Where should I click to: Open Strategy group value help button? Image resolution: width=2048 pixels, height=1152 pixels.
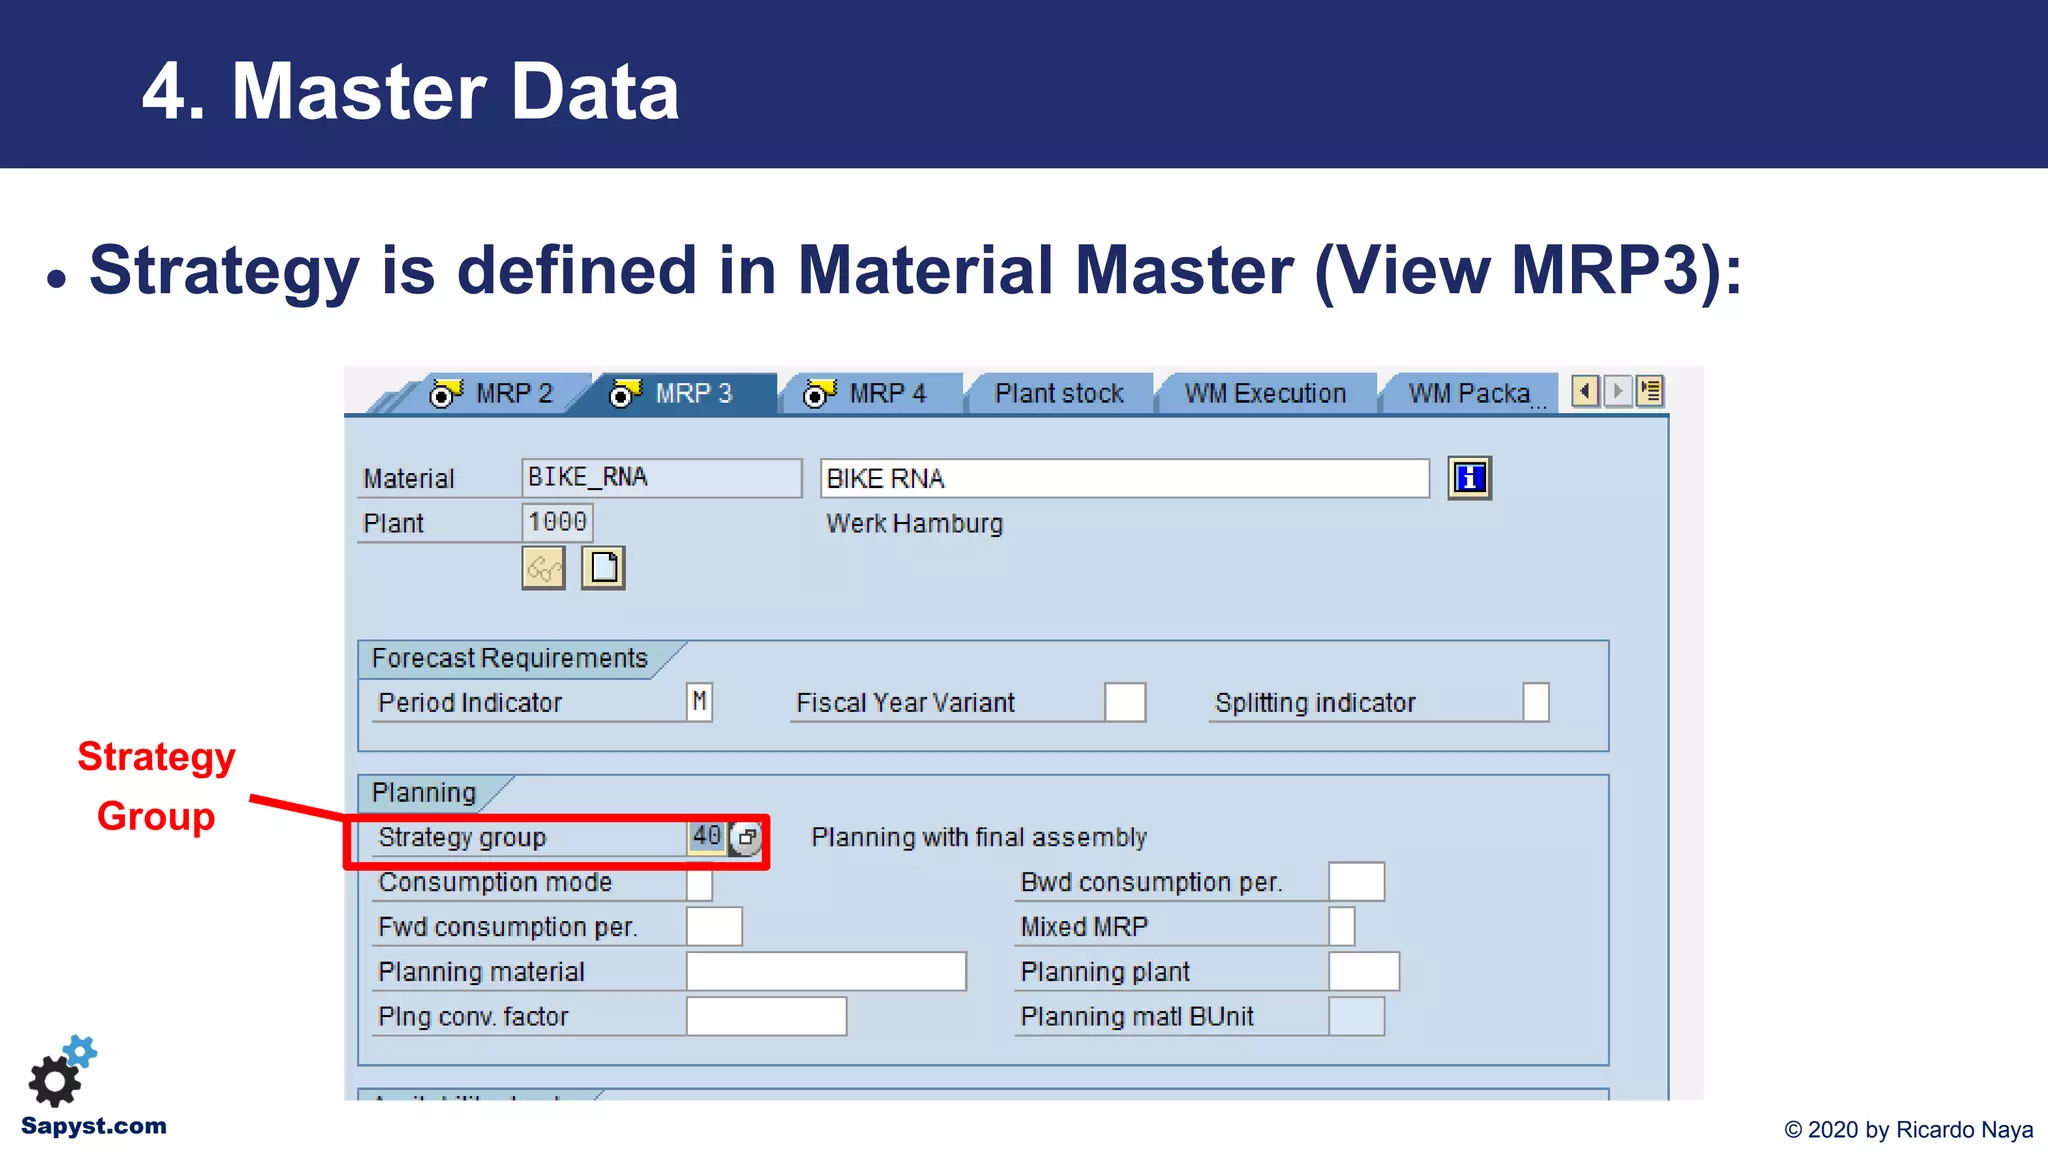point(745,837)
